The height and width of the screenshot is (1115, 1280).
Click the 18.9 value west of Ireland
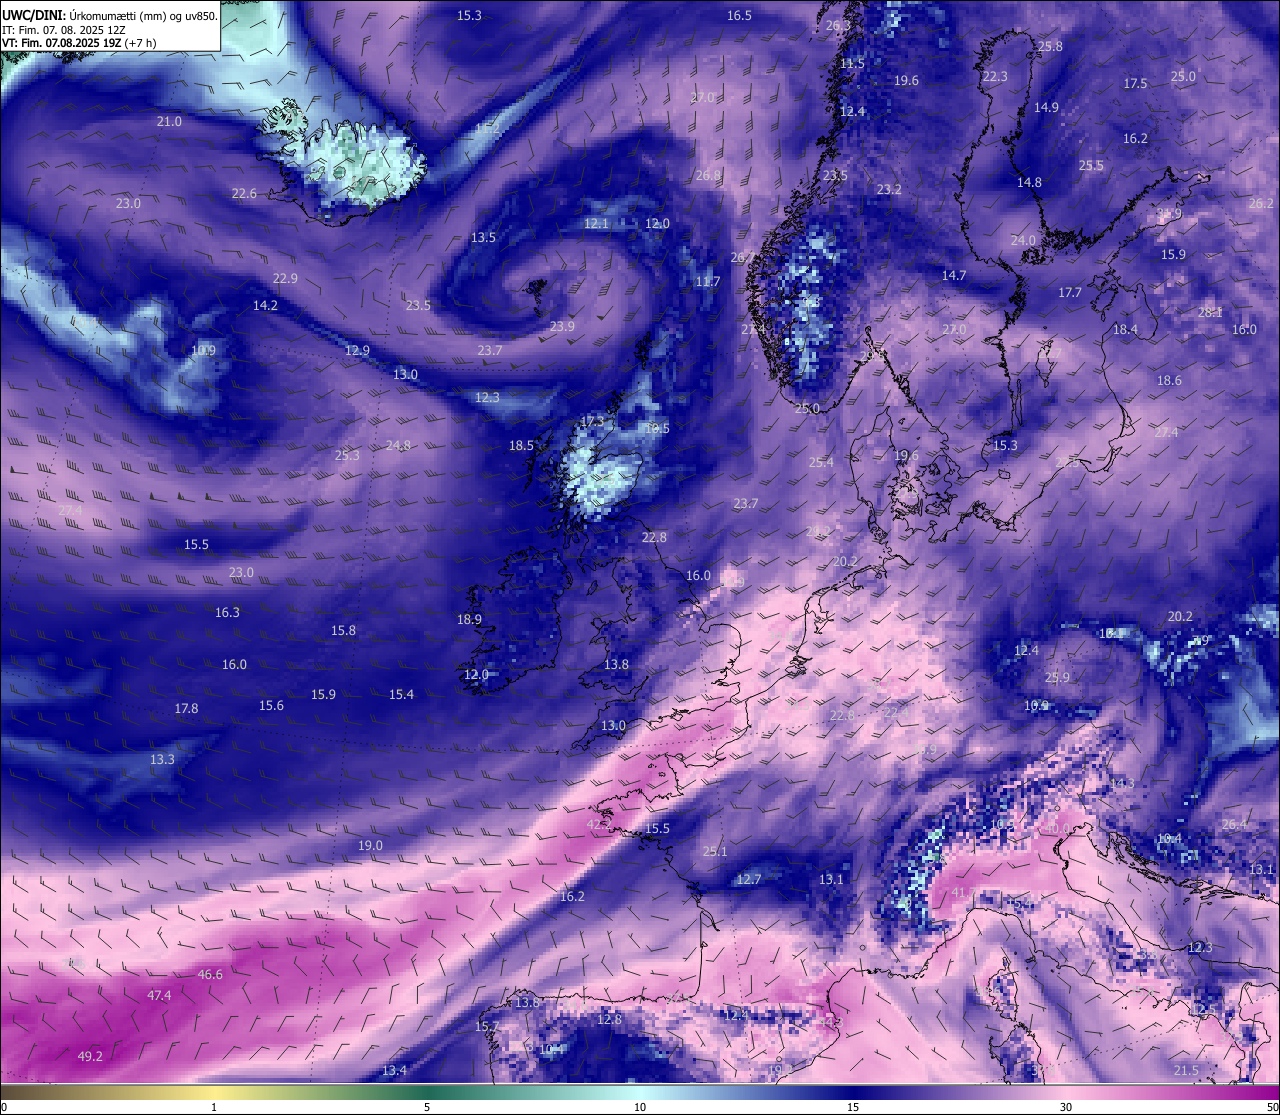(469, 619)
